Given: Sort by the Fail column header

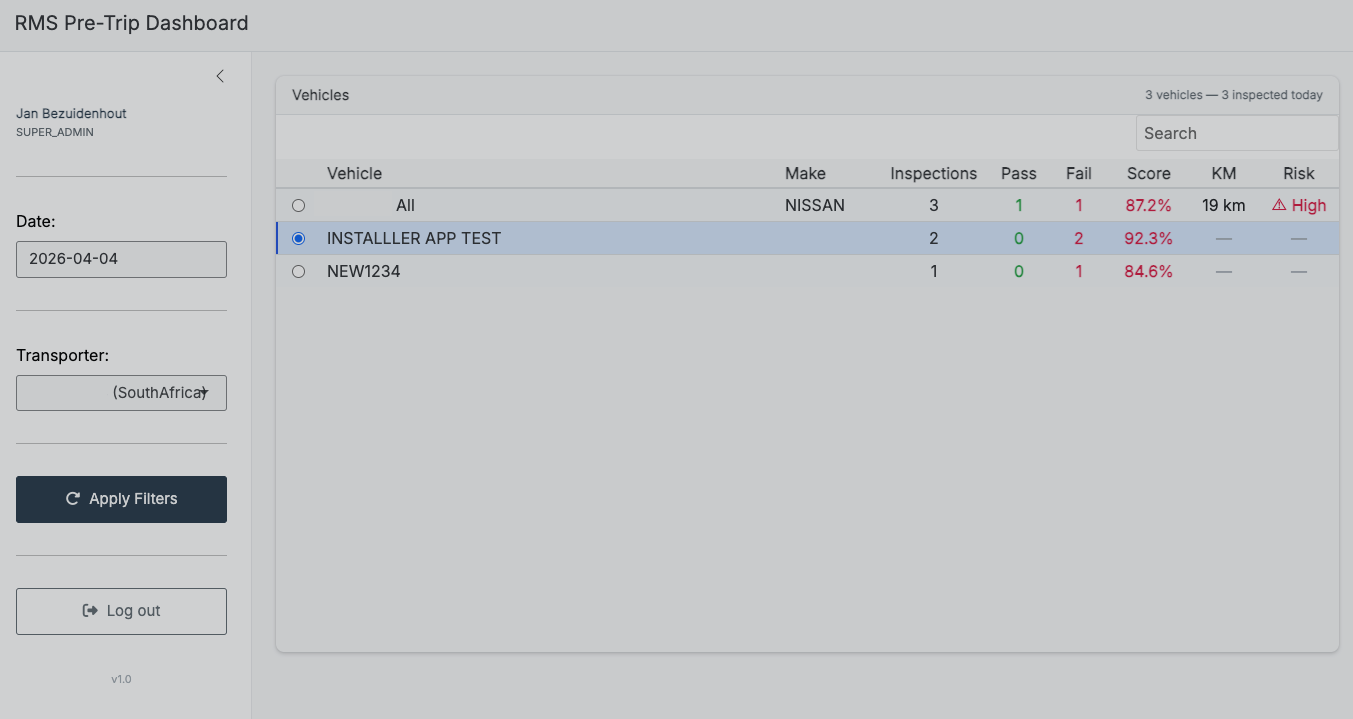Looking at the screenshot, I should click(1078, 174).
